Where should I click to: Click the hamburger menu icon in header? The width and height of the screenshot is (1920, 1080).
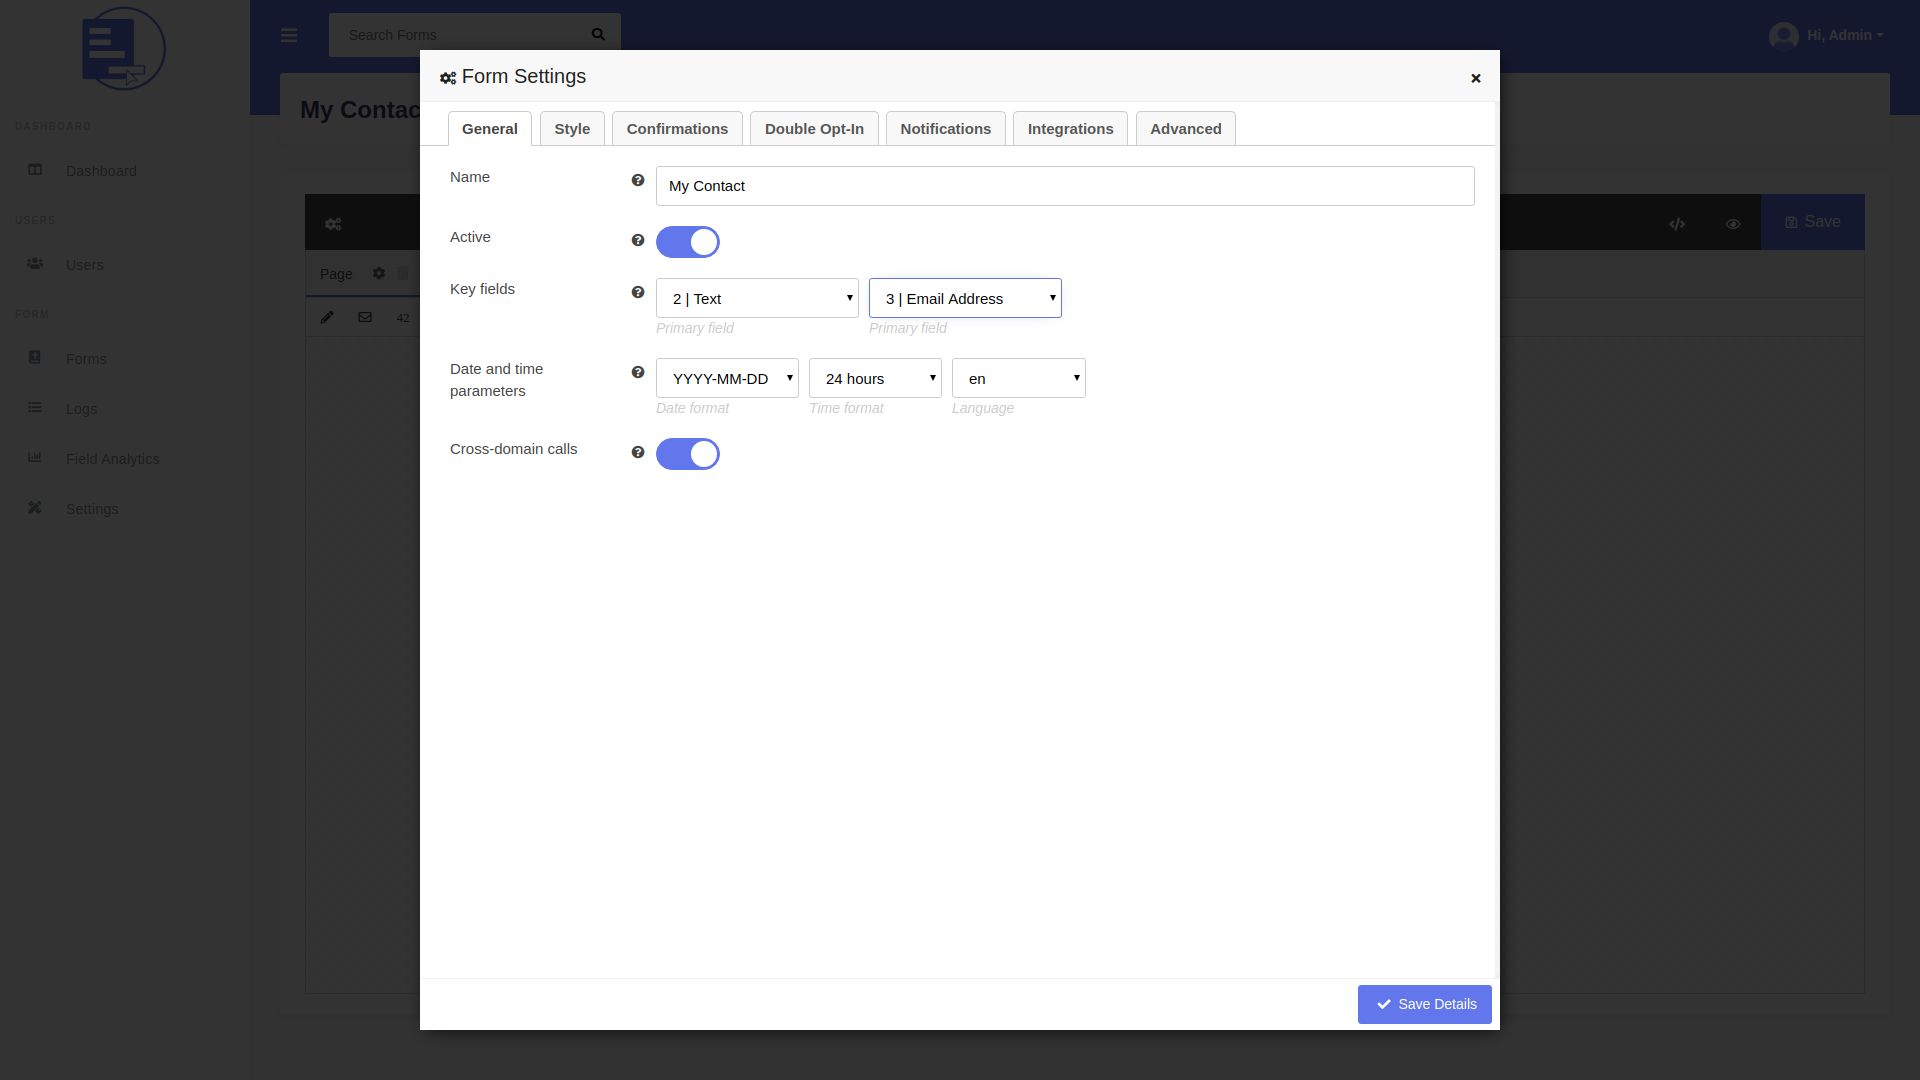click(x=289, y=36)
